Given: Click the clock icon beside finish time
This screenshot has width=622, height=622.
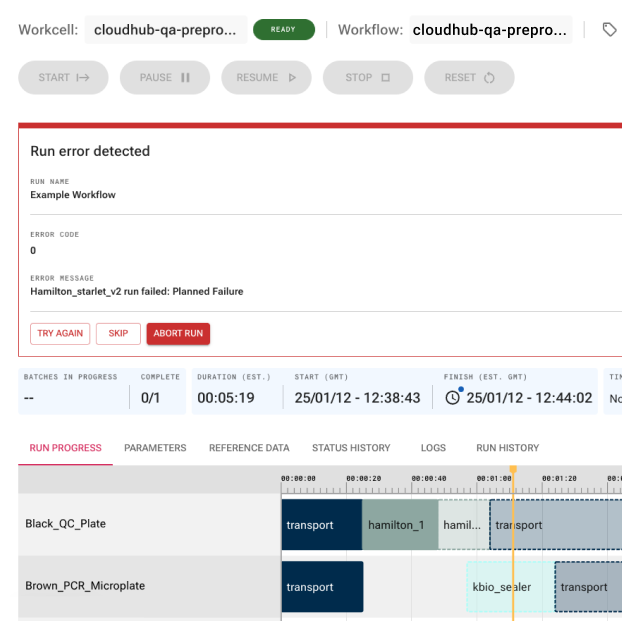Looking at the screenshot, I should (x=453, y=397).
